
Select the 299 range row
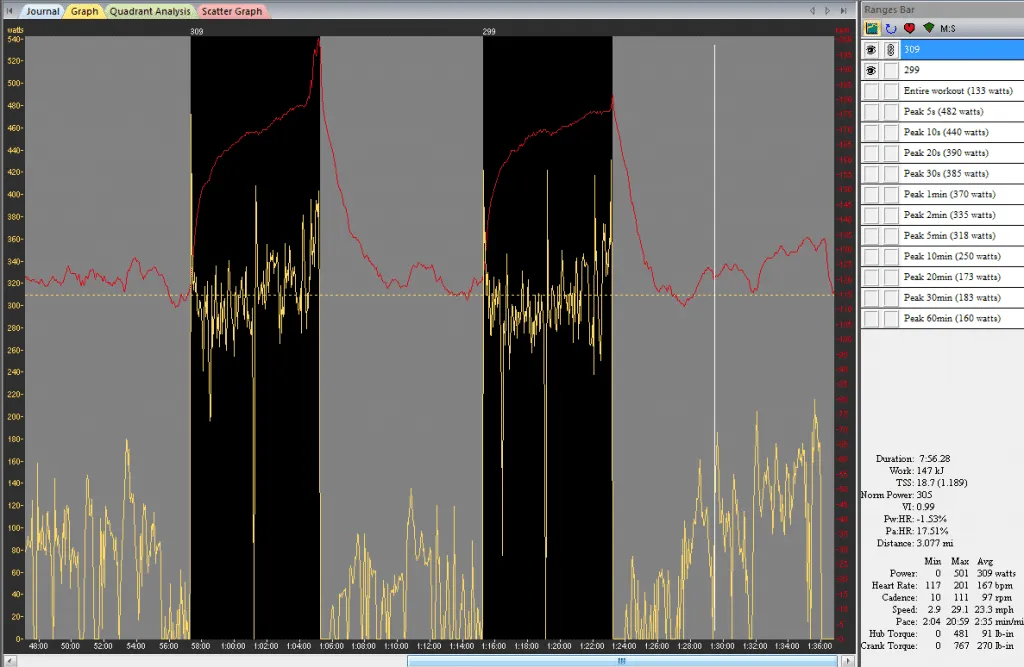[962, 70]
